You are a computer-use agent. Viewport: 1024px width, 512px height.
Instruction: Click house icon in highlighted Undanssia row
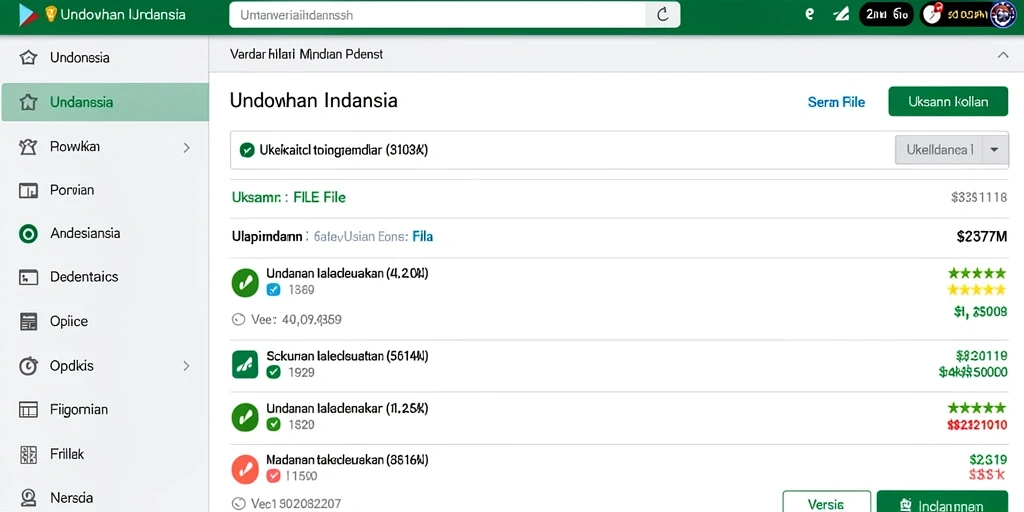(x=28, y=102)
